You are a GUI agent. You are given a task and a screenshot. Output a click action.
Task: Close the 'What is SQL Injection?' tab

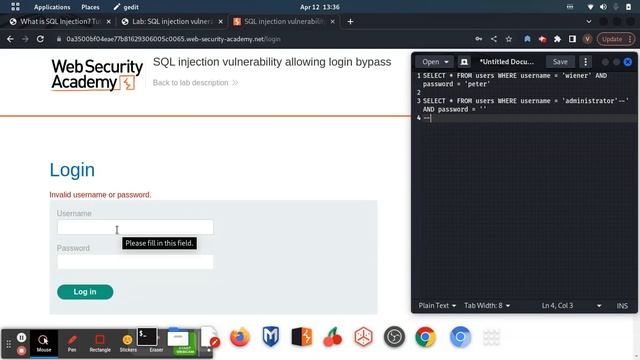(x=109, y=22)
